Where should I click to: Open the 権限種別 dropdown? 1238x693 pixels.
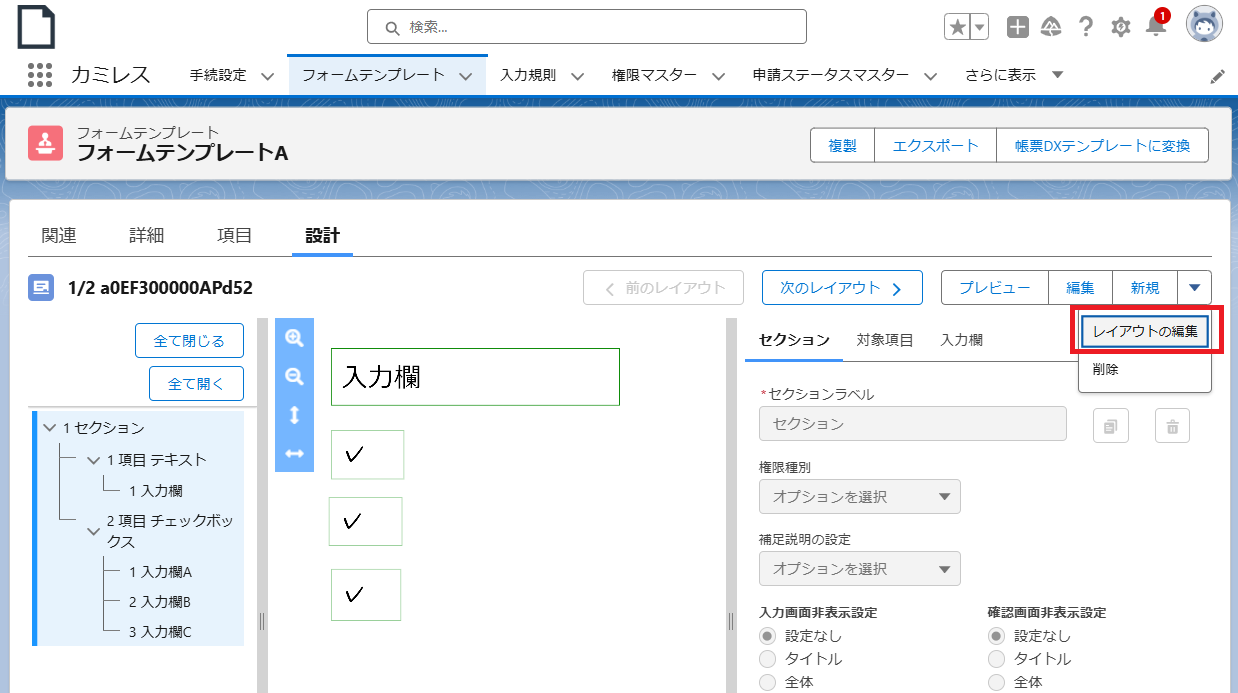pyautogui.click(x=859, y=497)
